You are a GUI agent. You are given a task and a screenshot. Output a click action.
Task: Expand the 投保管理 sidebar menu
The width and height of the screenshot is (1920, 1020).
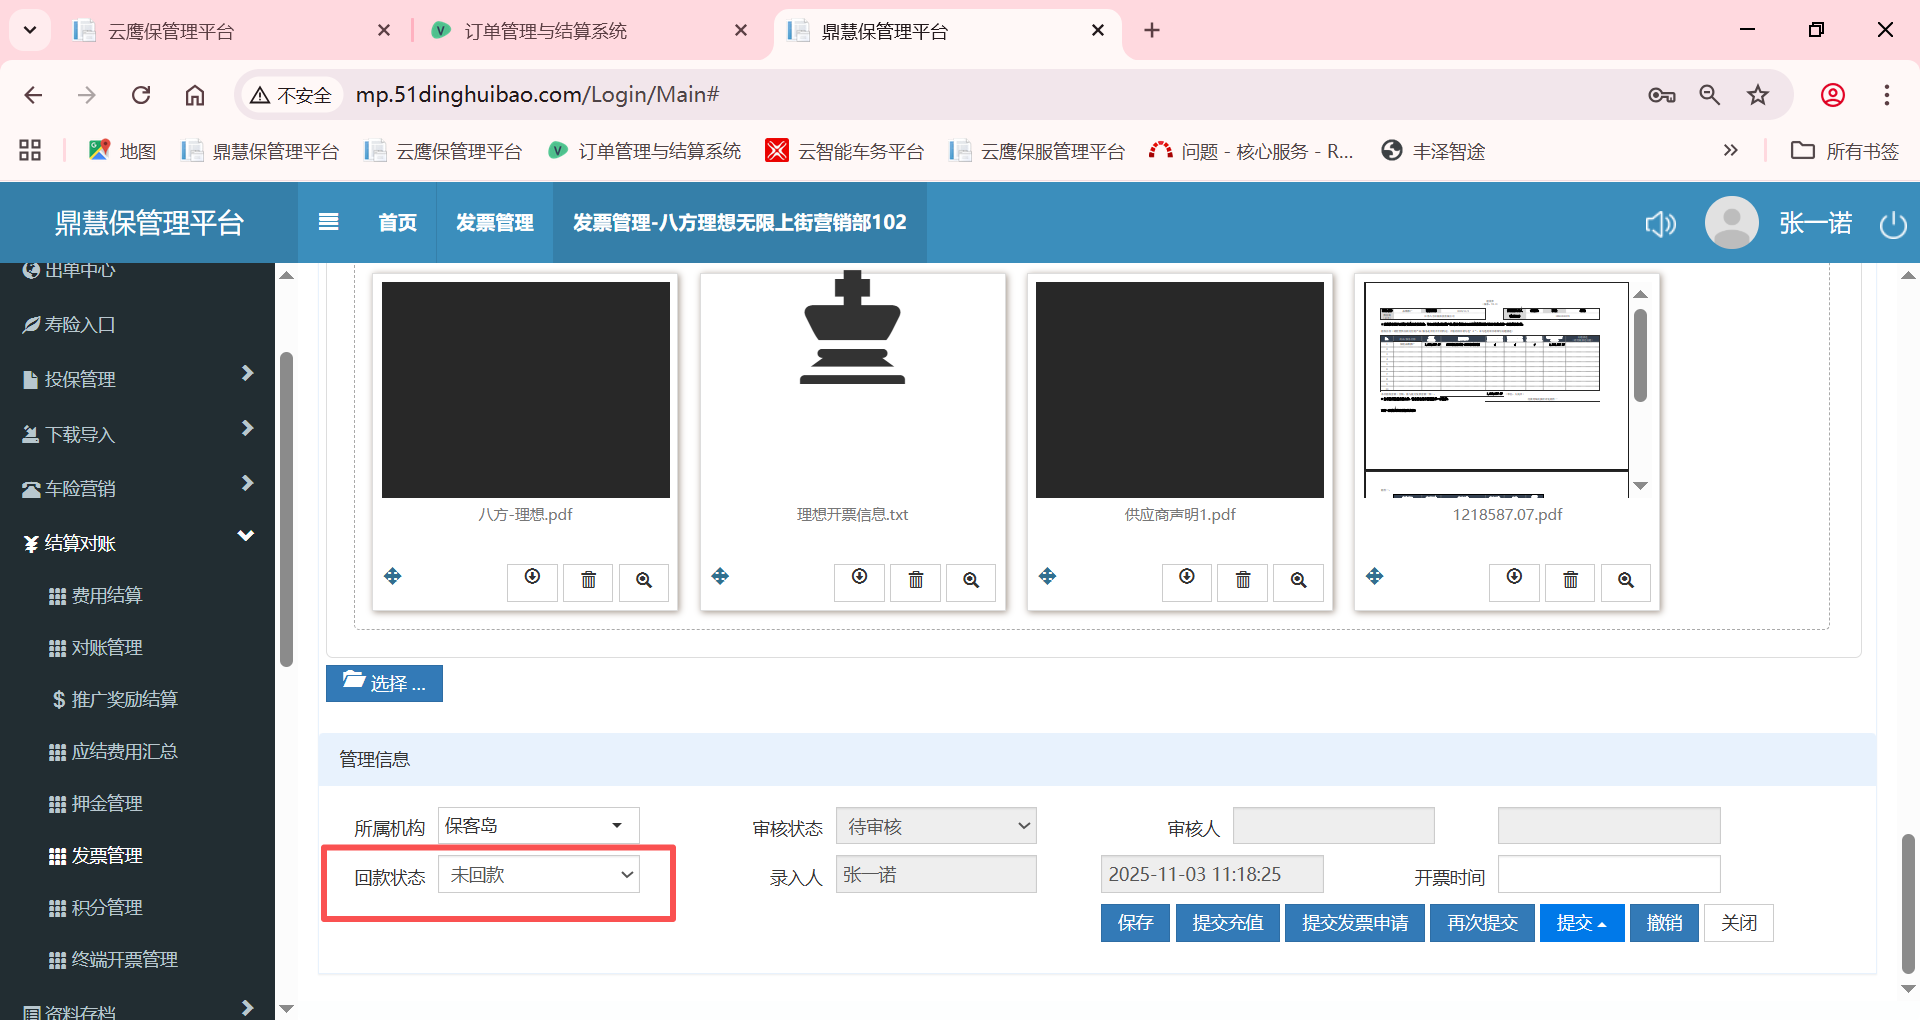(x=137, y=379)
